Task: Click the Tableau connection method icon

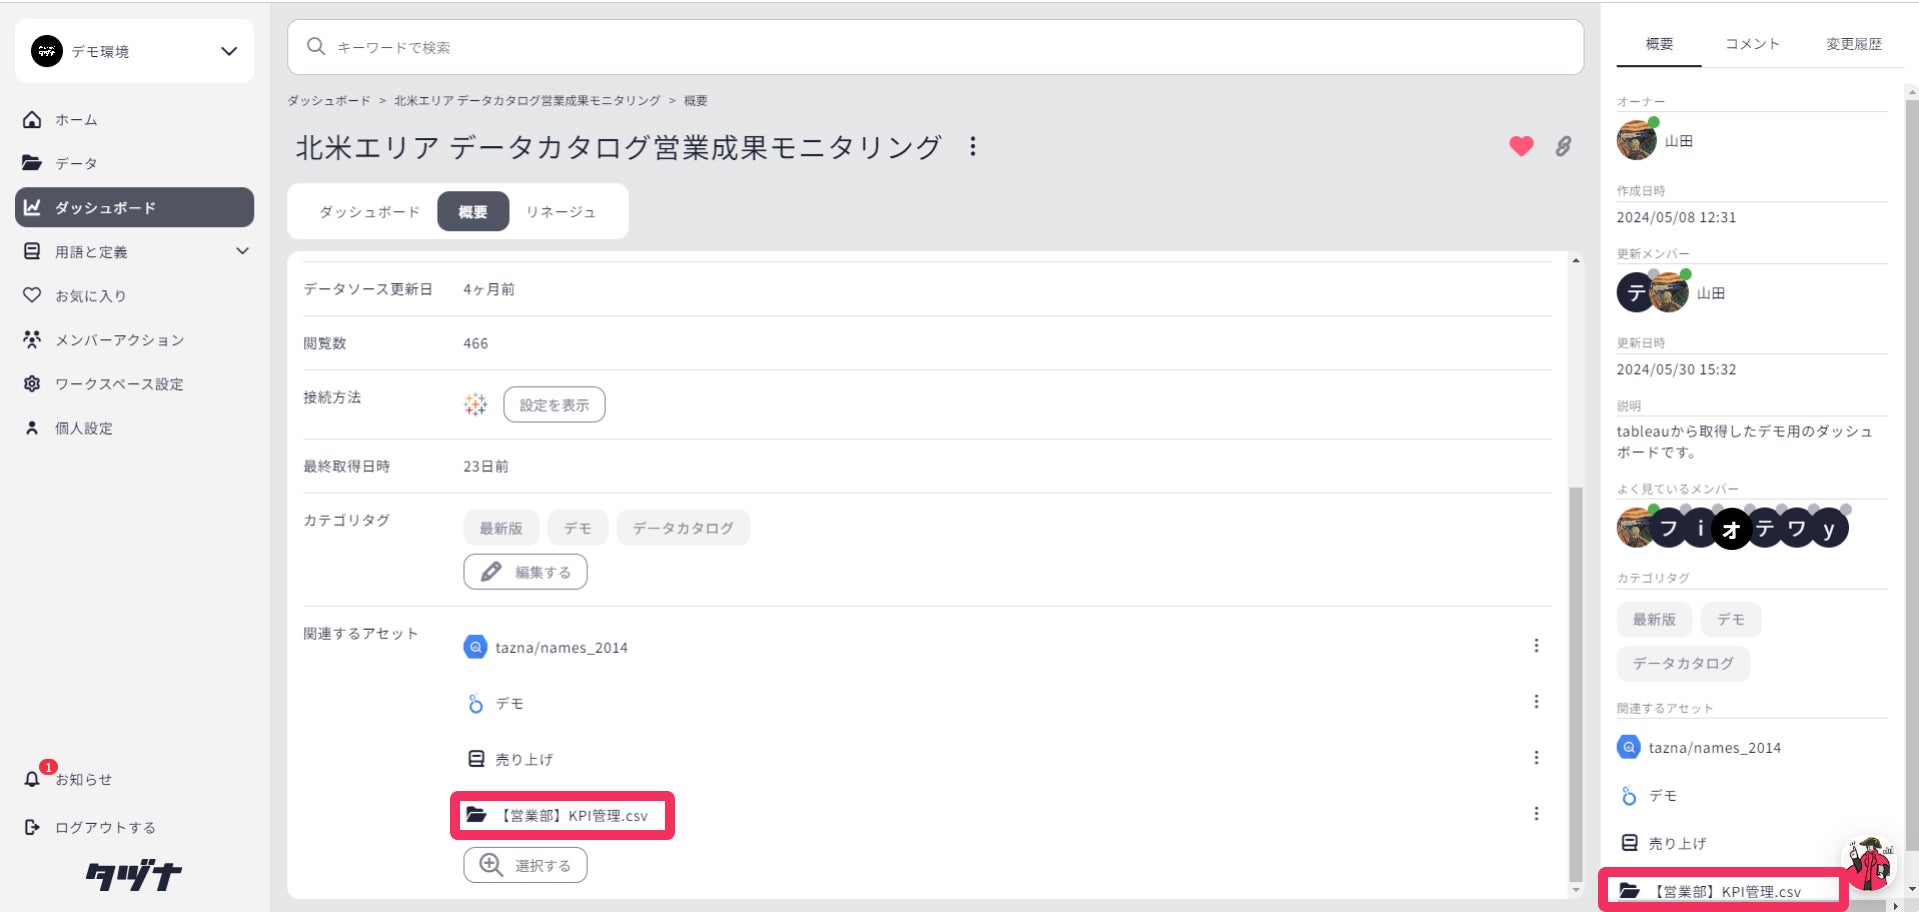Action: 475,404
